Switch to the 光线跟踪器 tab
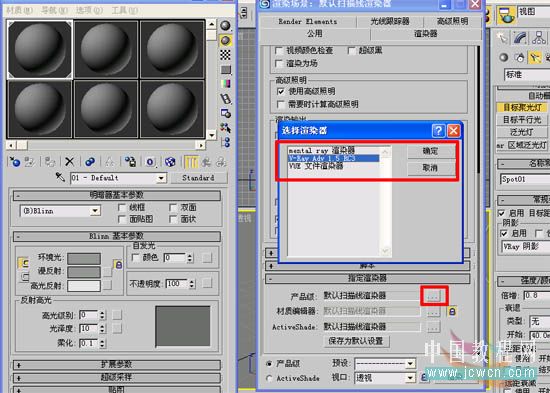 [390, 21]
